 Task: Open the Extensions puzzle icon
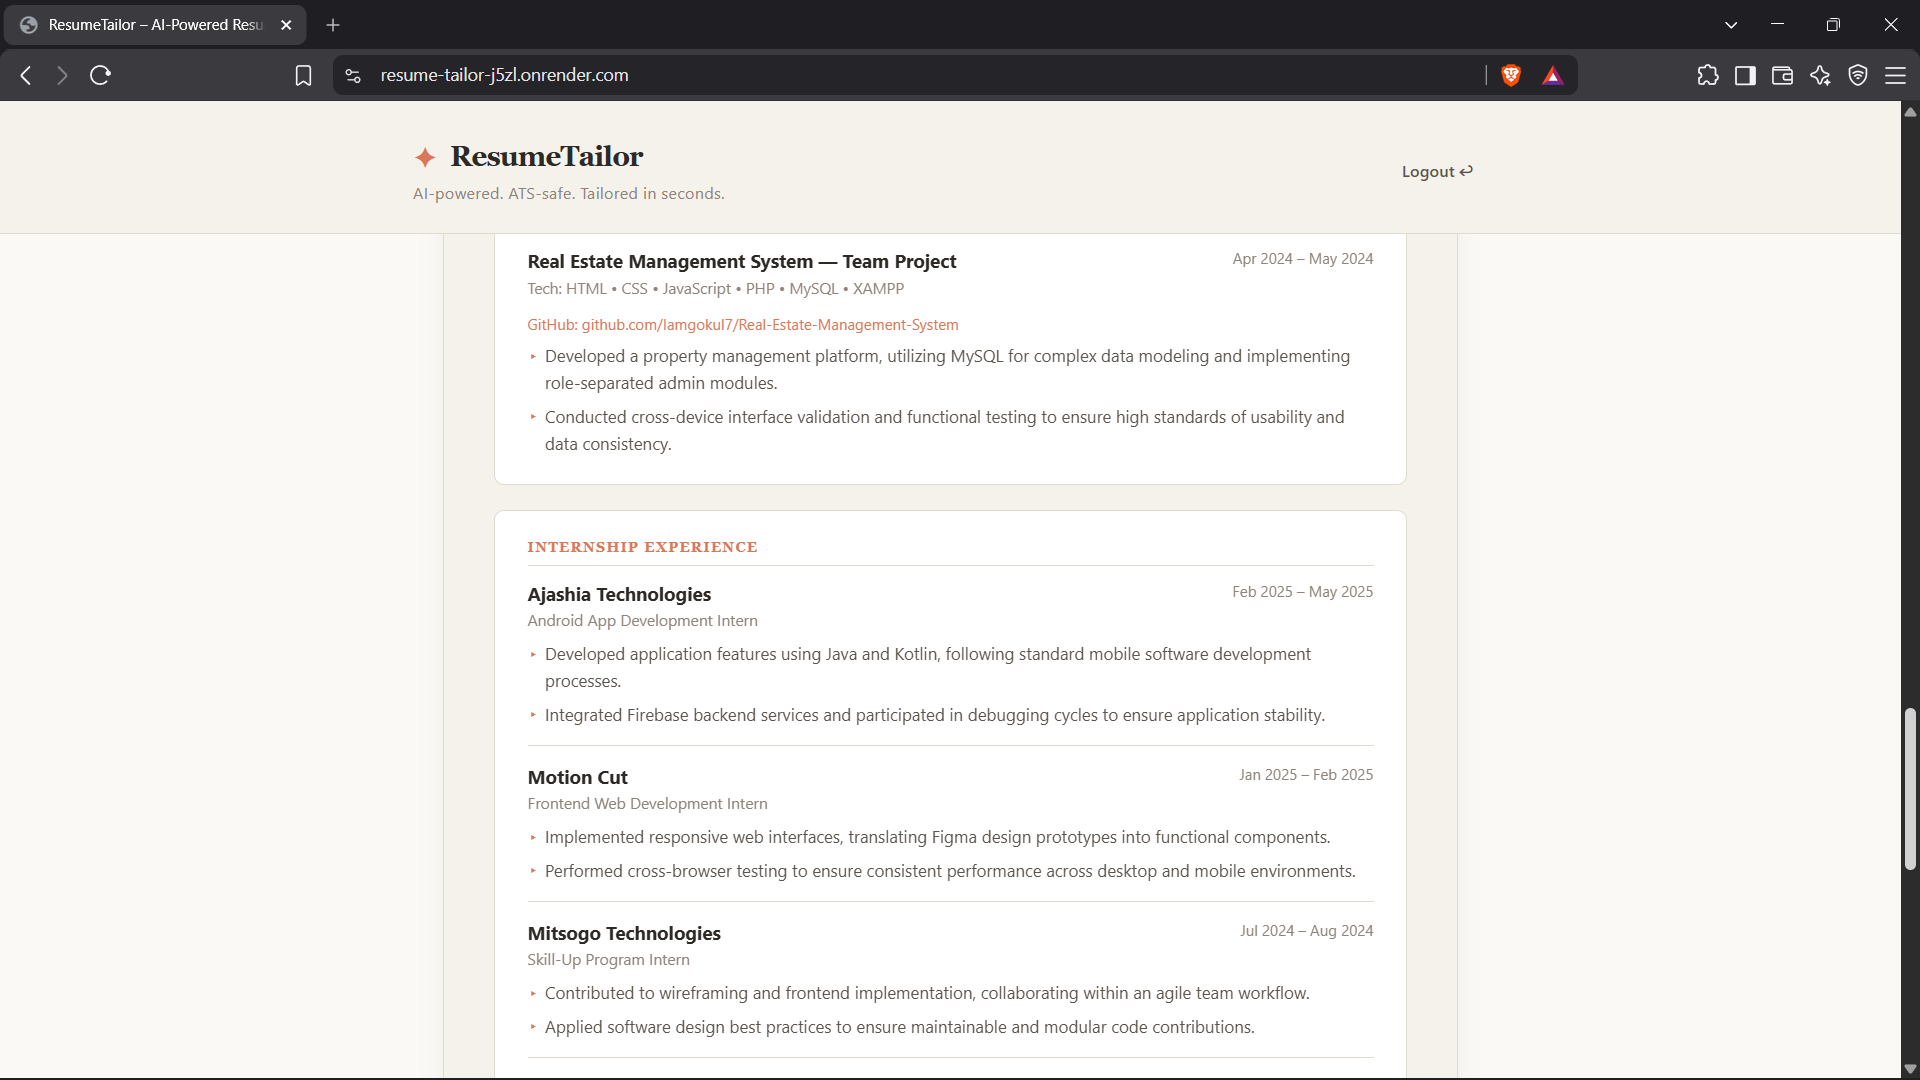pyautogui.click(x=1708, y=75)
